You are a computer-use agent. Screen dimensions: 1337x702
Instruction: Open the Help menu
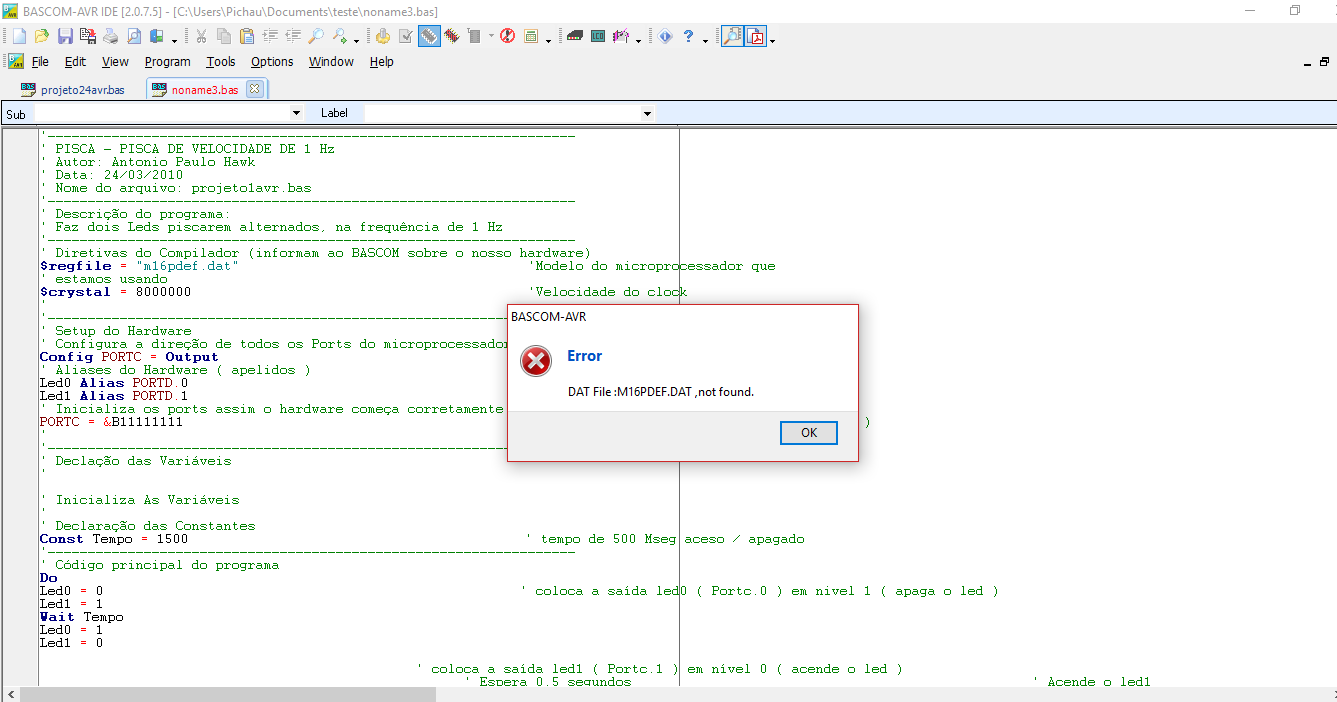pyautogui.click(x=382, y=62)
